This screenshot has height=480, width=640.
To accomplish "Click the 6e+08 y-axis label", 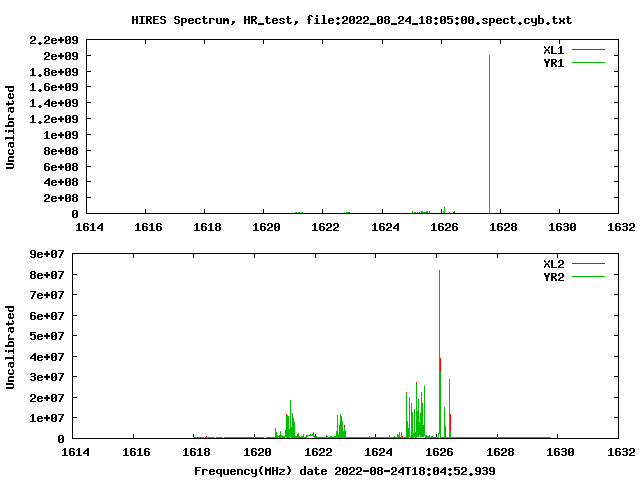I will (x=60, y=167).
